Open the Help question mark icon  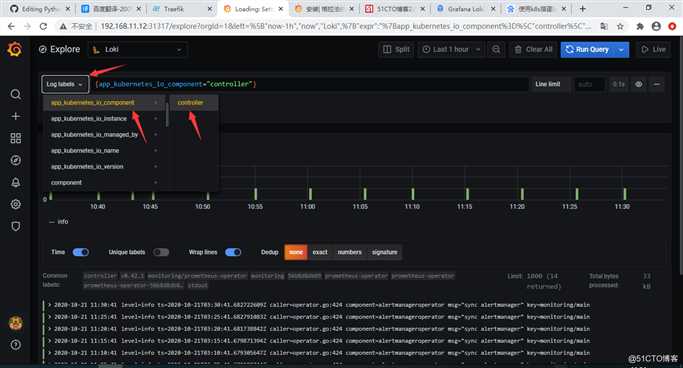15,344
